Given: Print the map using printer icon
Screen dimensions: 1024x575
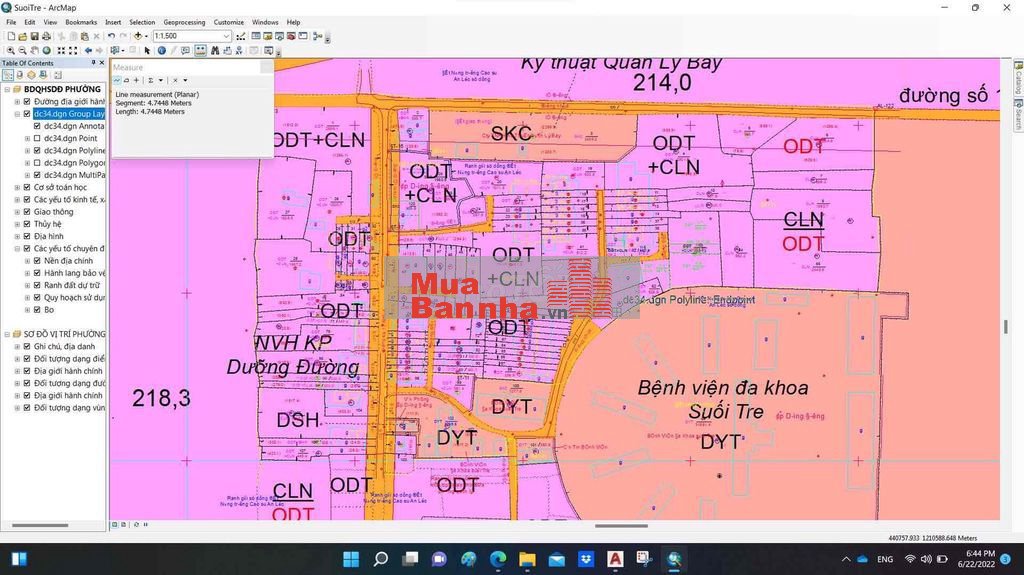Looking at the screenshot, I should (46, 36).
